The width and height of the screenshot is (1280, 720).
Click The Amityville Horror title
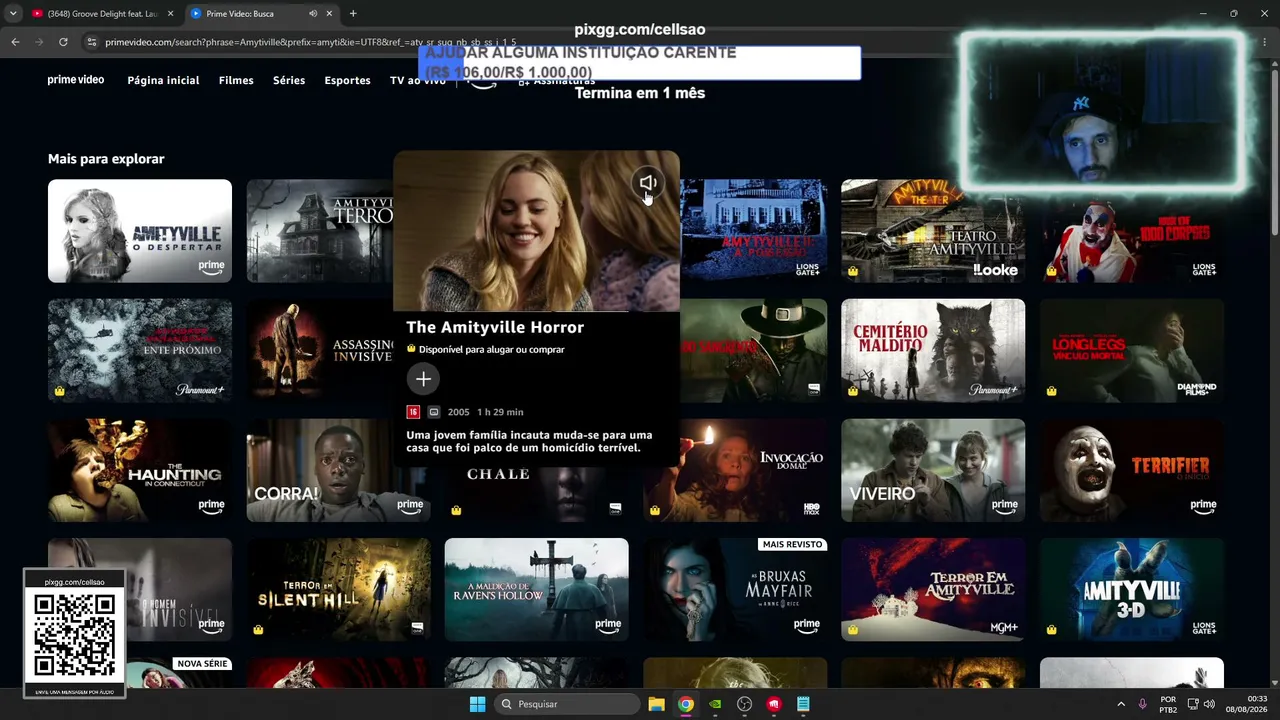pos(495,327)
